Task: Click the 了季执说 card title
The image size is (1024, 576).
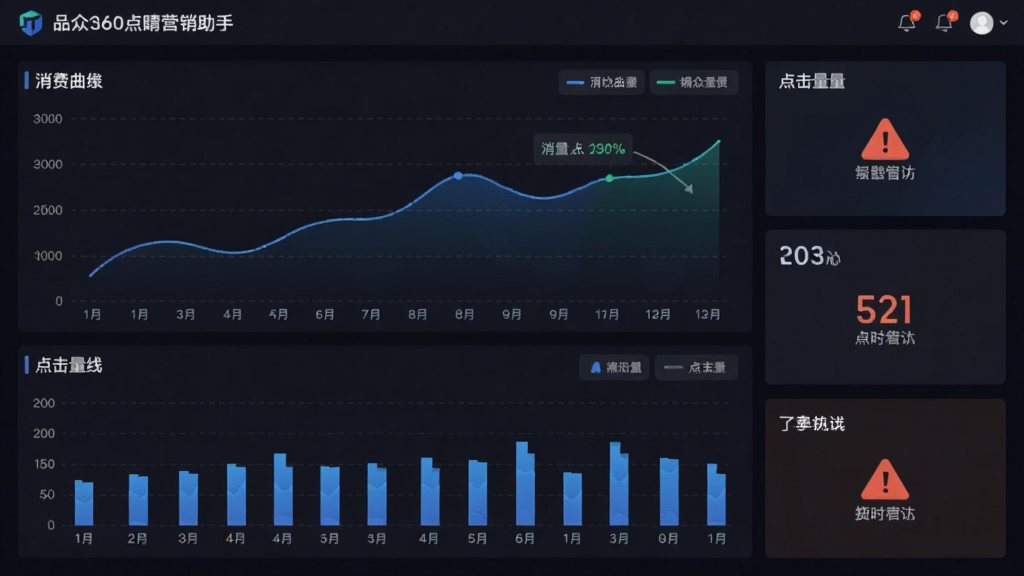Action: pyautogui.click(x=812, y=424)
